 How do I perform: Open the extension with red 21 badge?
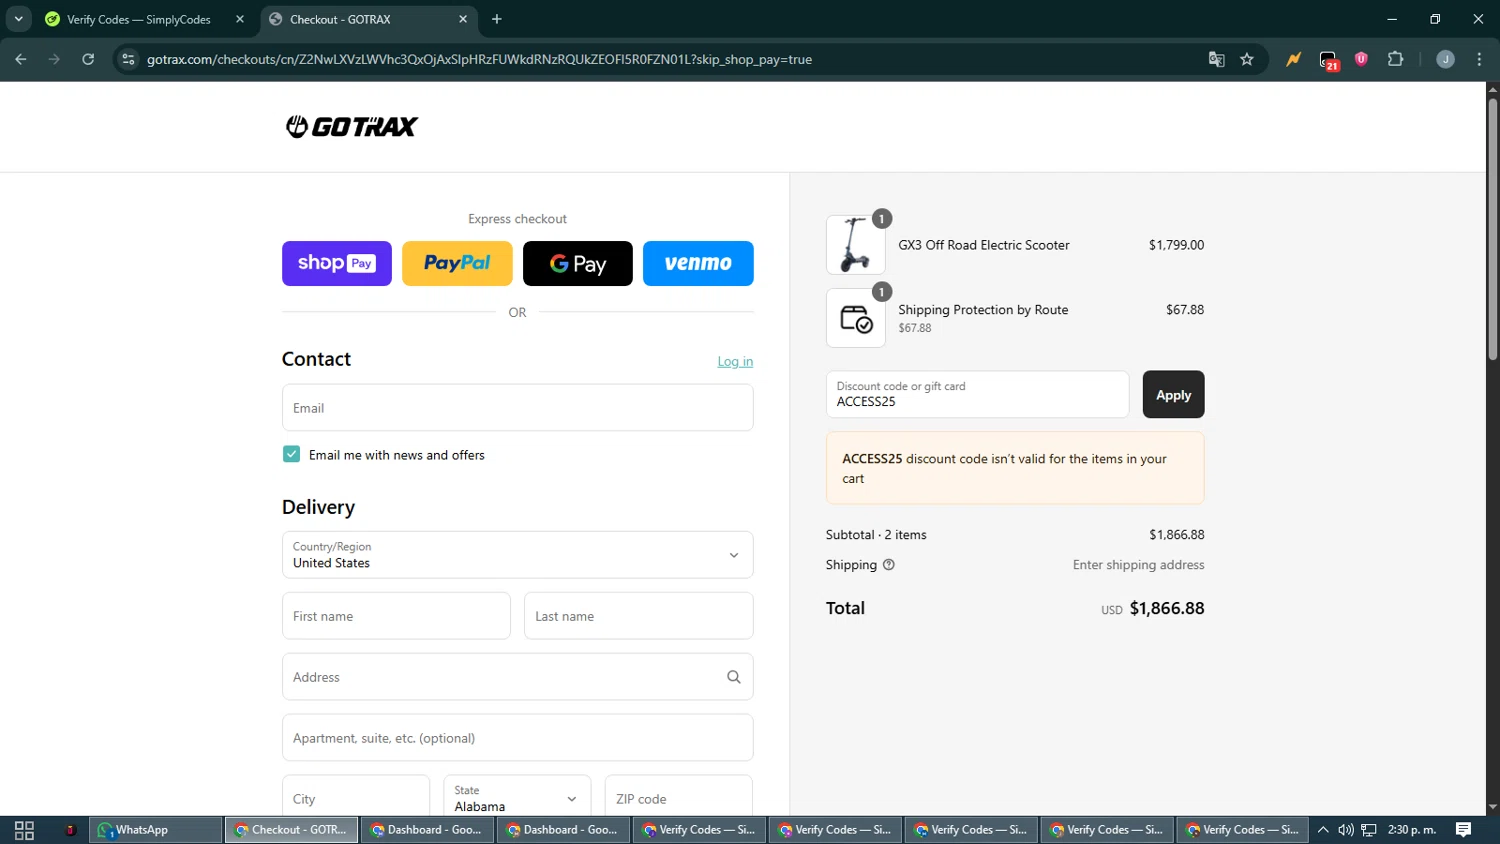[1329, 60]
